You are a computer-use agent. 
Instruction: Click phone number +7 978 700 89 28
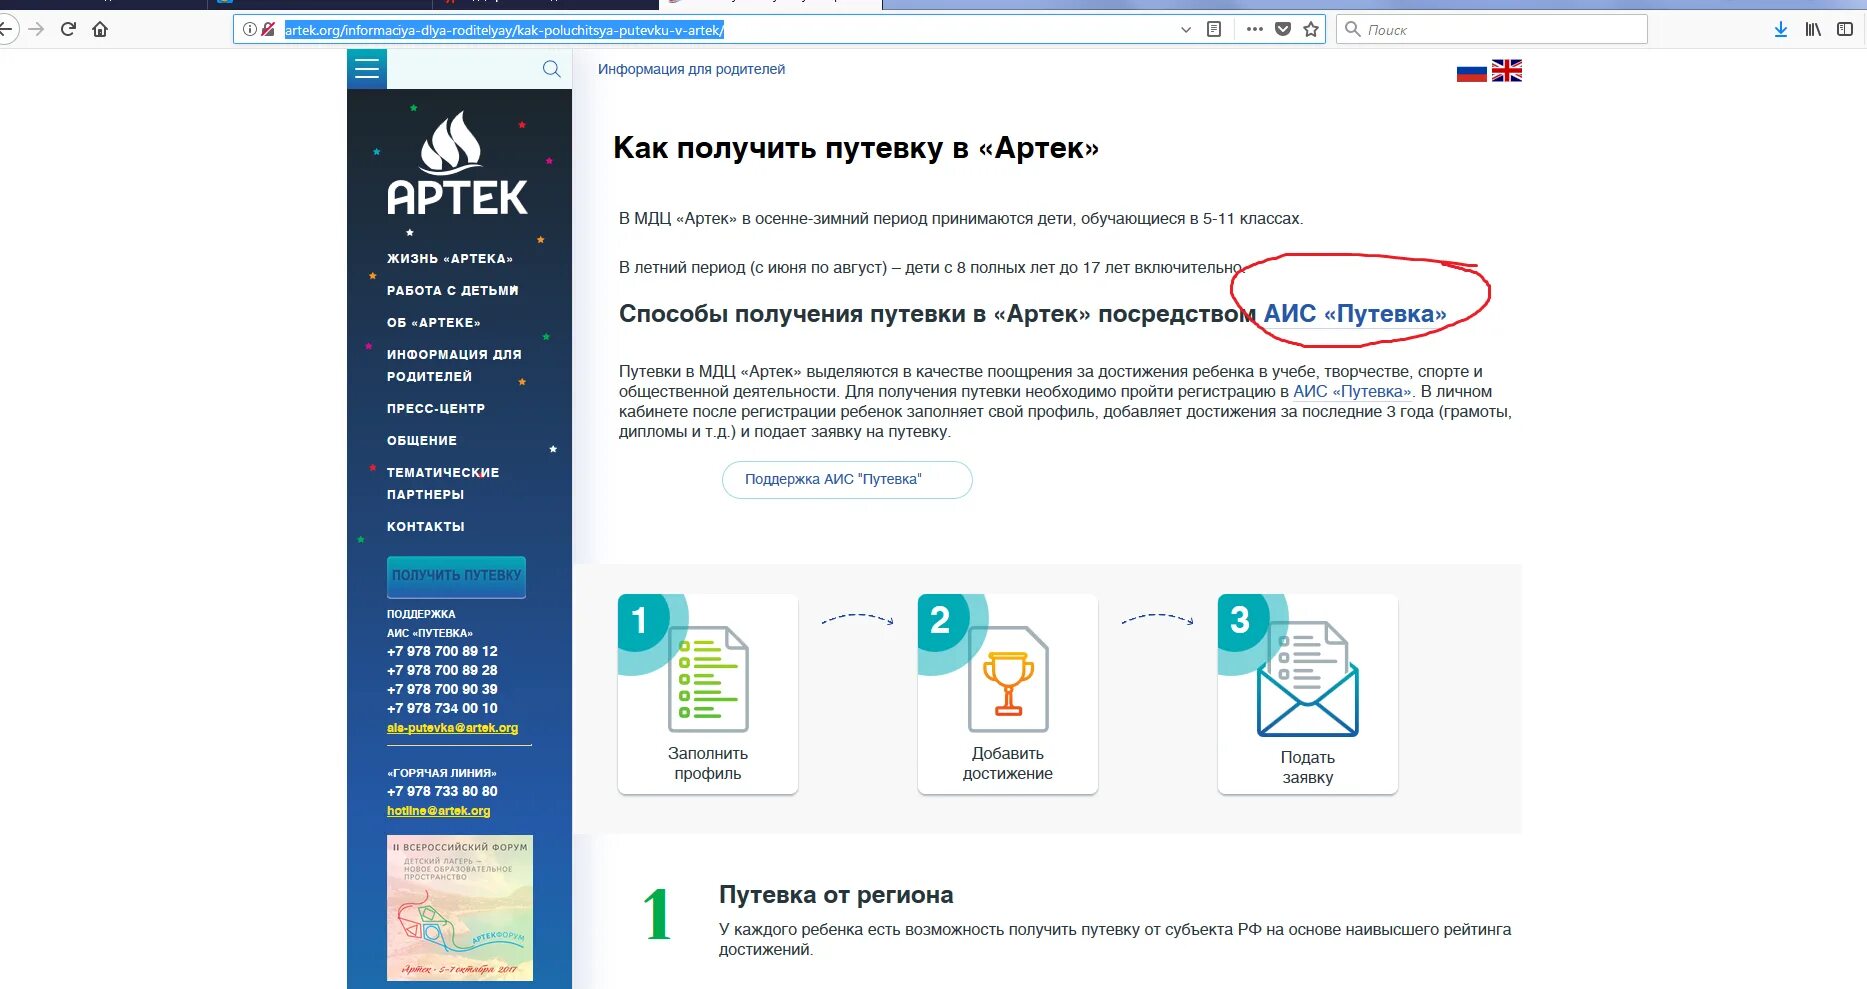click(442, 670)
